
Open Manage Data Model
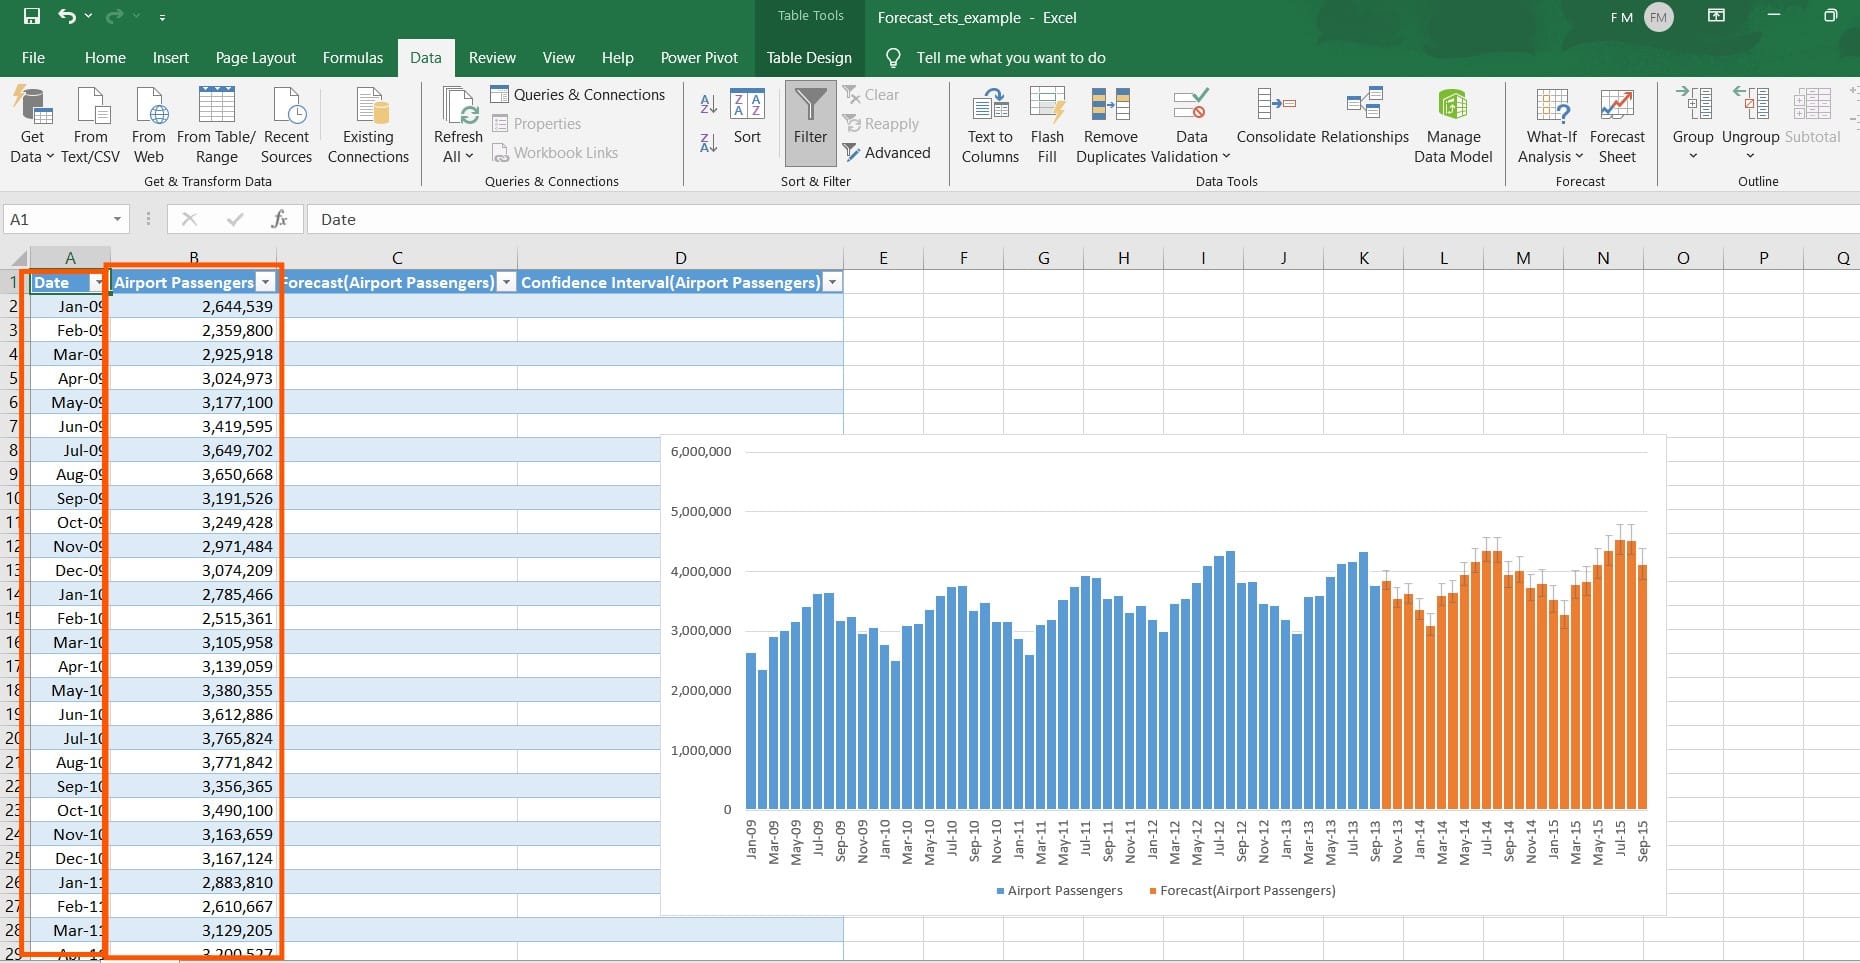(1453, 123)
